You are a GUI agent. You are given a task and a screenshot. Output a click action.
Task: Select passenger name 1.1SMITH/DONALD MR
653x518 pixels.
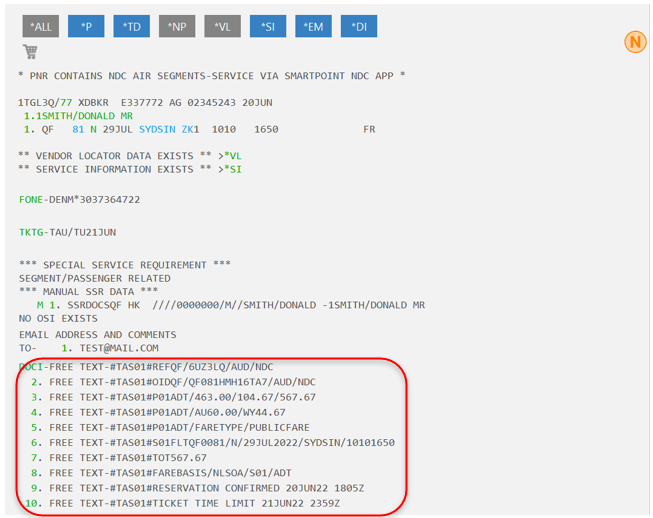coord(78,116)
